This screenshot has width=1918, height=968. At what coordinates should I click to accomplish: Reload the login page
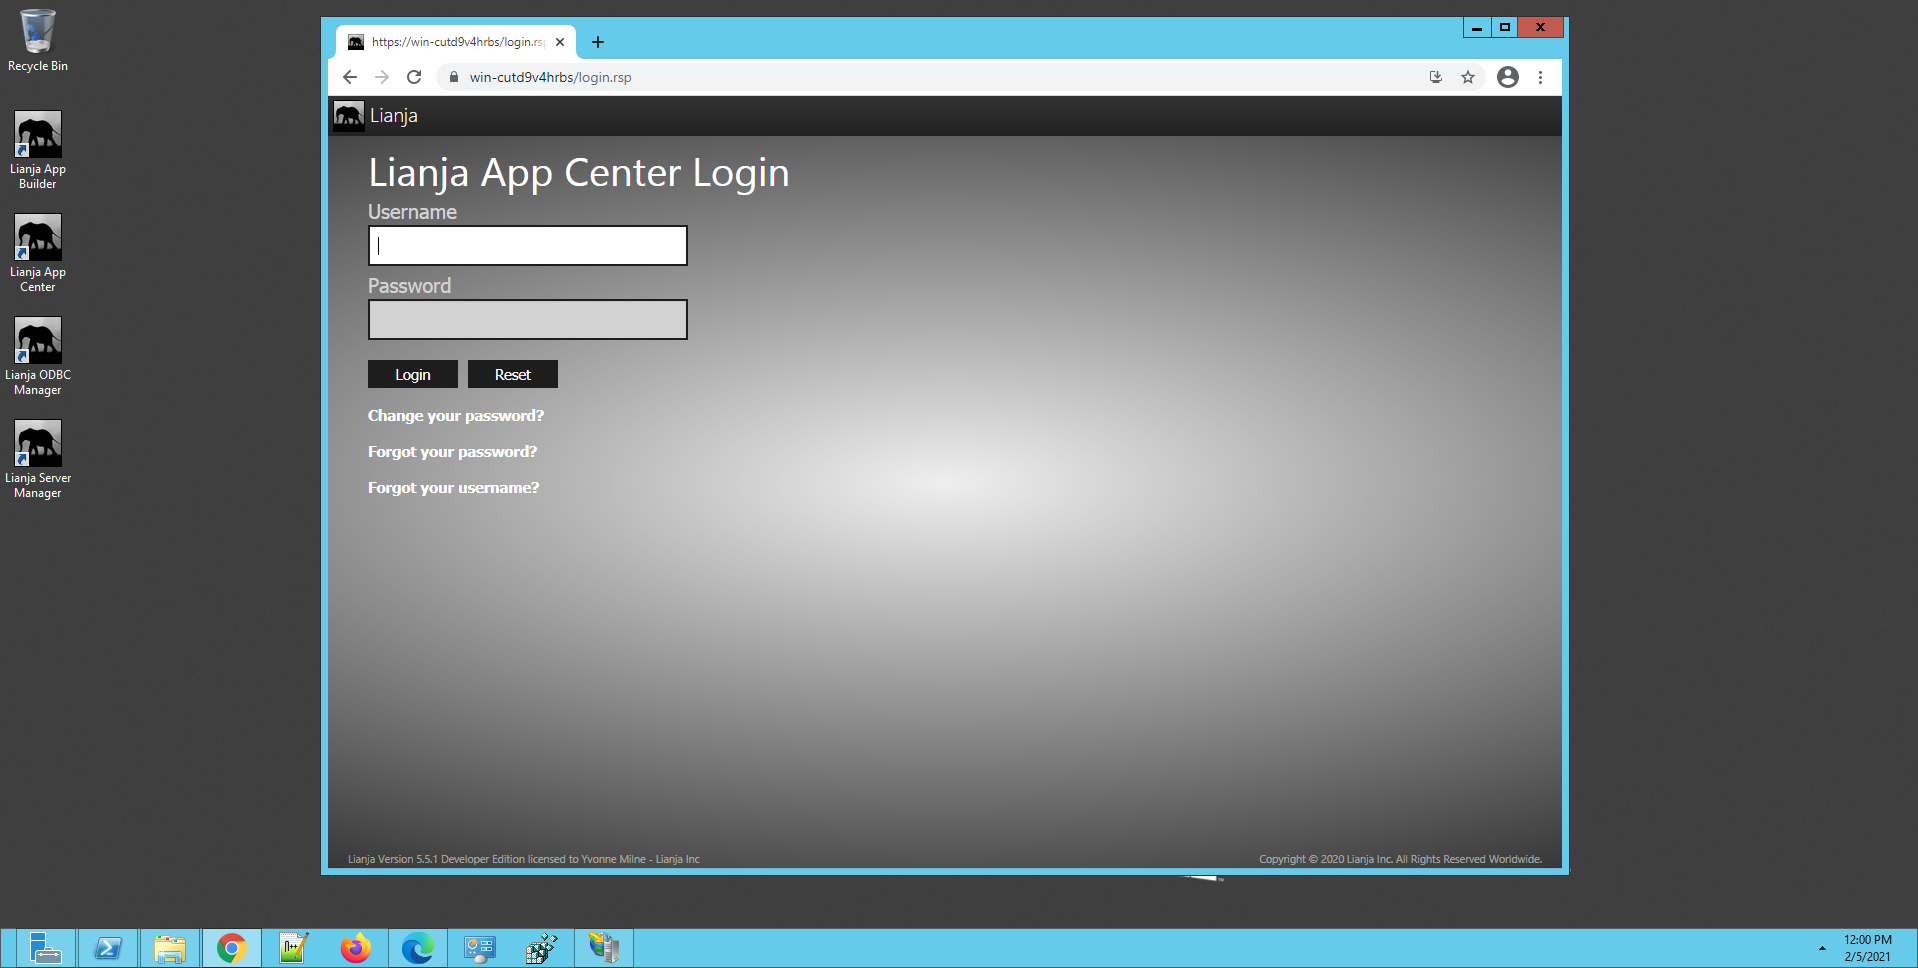(x=414, y=77)
